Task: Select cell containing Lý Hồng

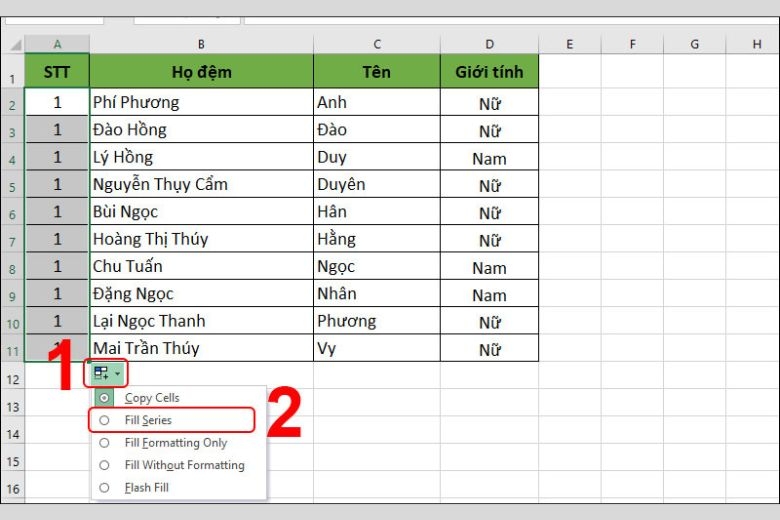Action: (201, 157)
